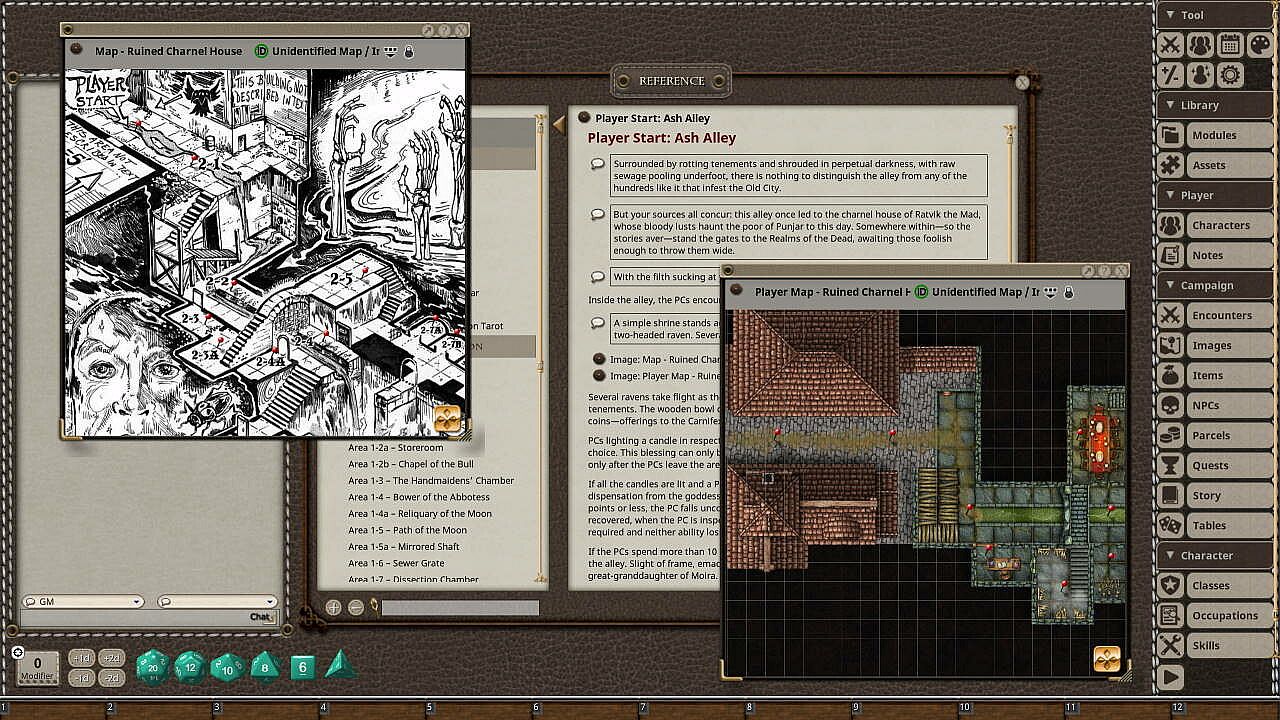Click the Modifier value box

coord(38,667)
